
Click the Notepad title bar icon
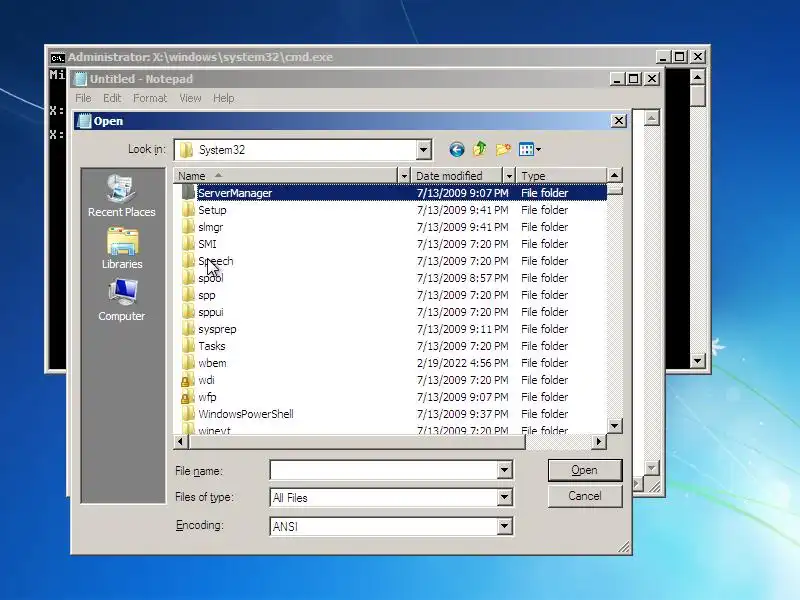point(81,79)
